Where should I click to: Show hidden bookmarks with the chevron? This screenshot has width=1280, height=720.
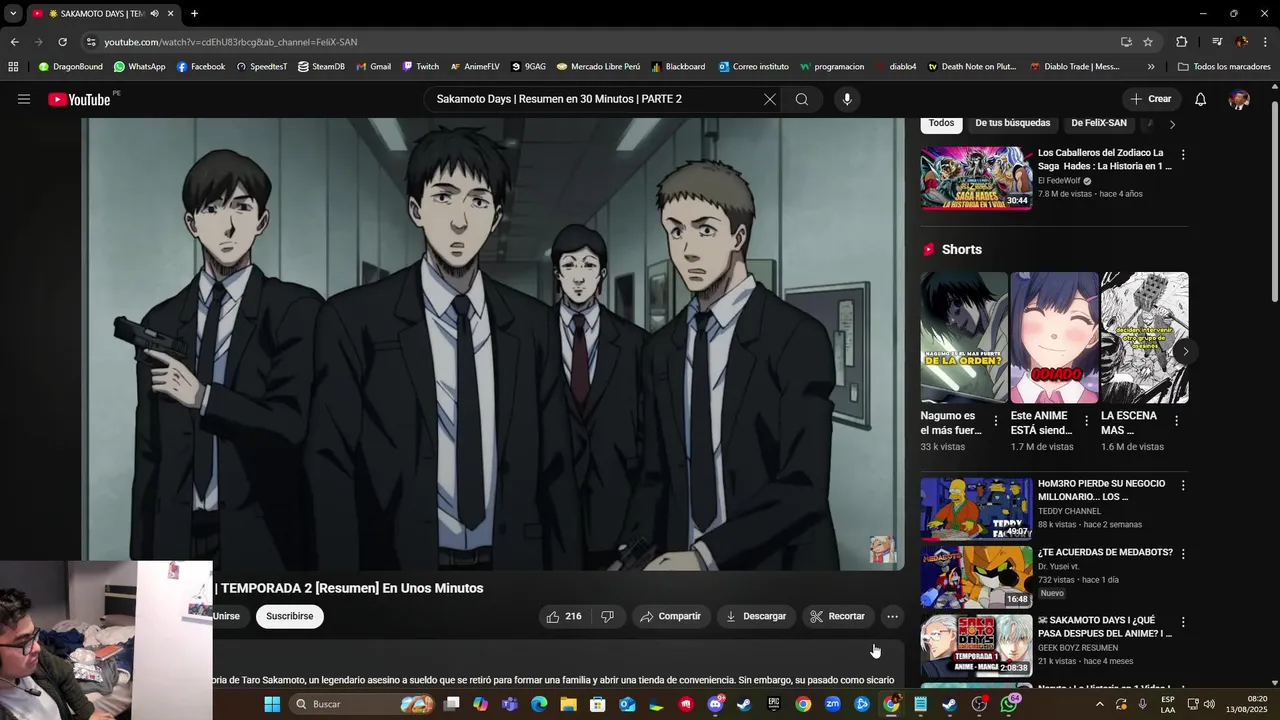coord(1151,67)
